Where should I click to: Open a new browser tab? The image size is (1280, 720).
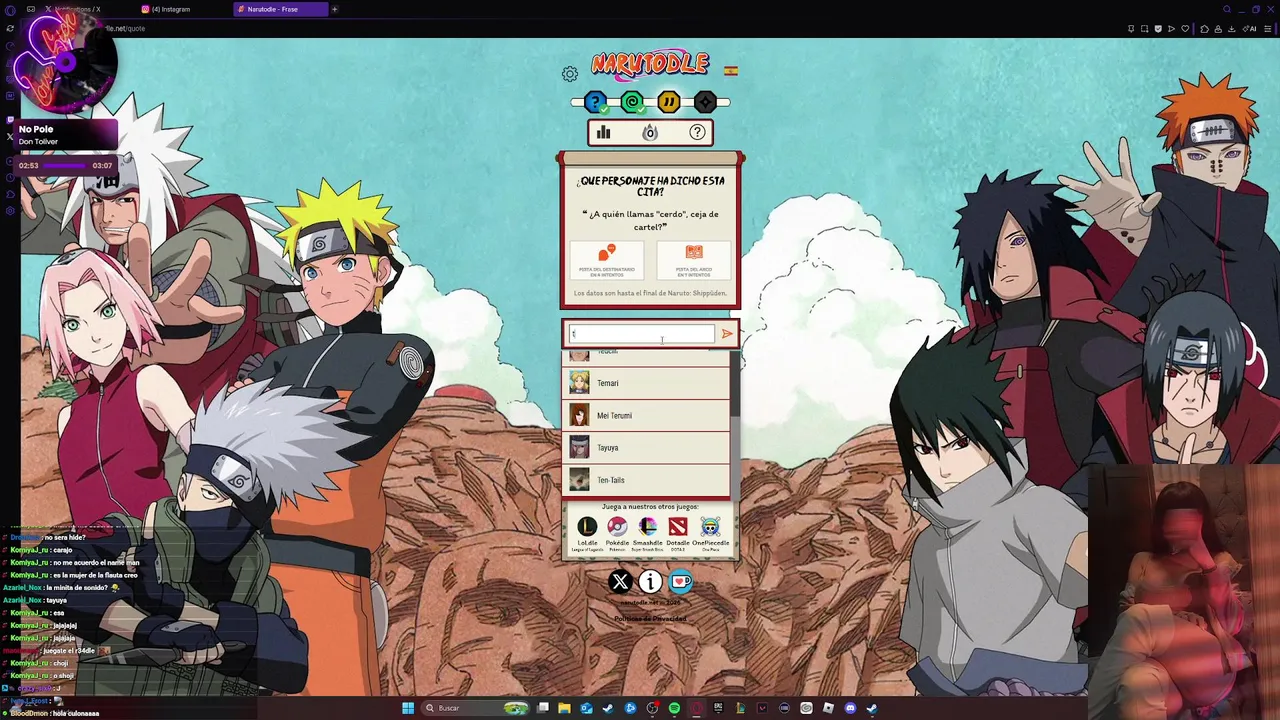335,9
